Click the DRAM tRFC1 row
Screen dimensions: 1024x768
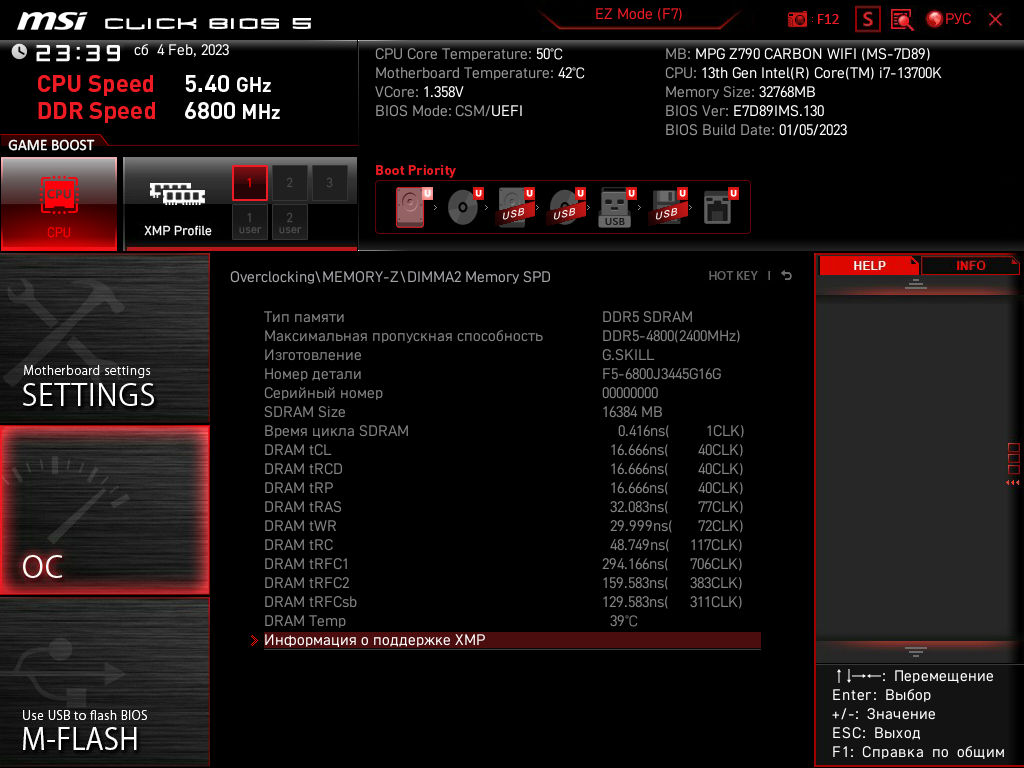(x=504, y=564)
